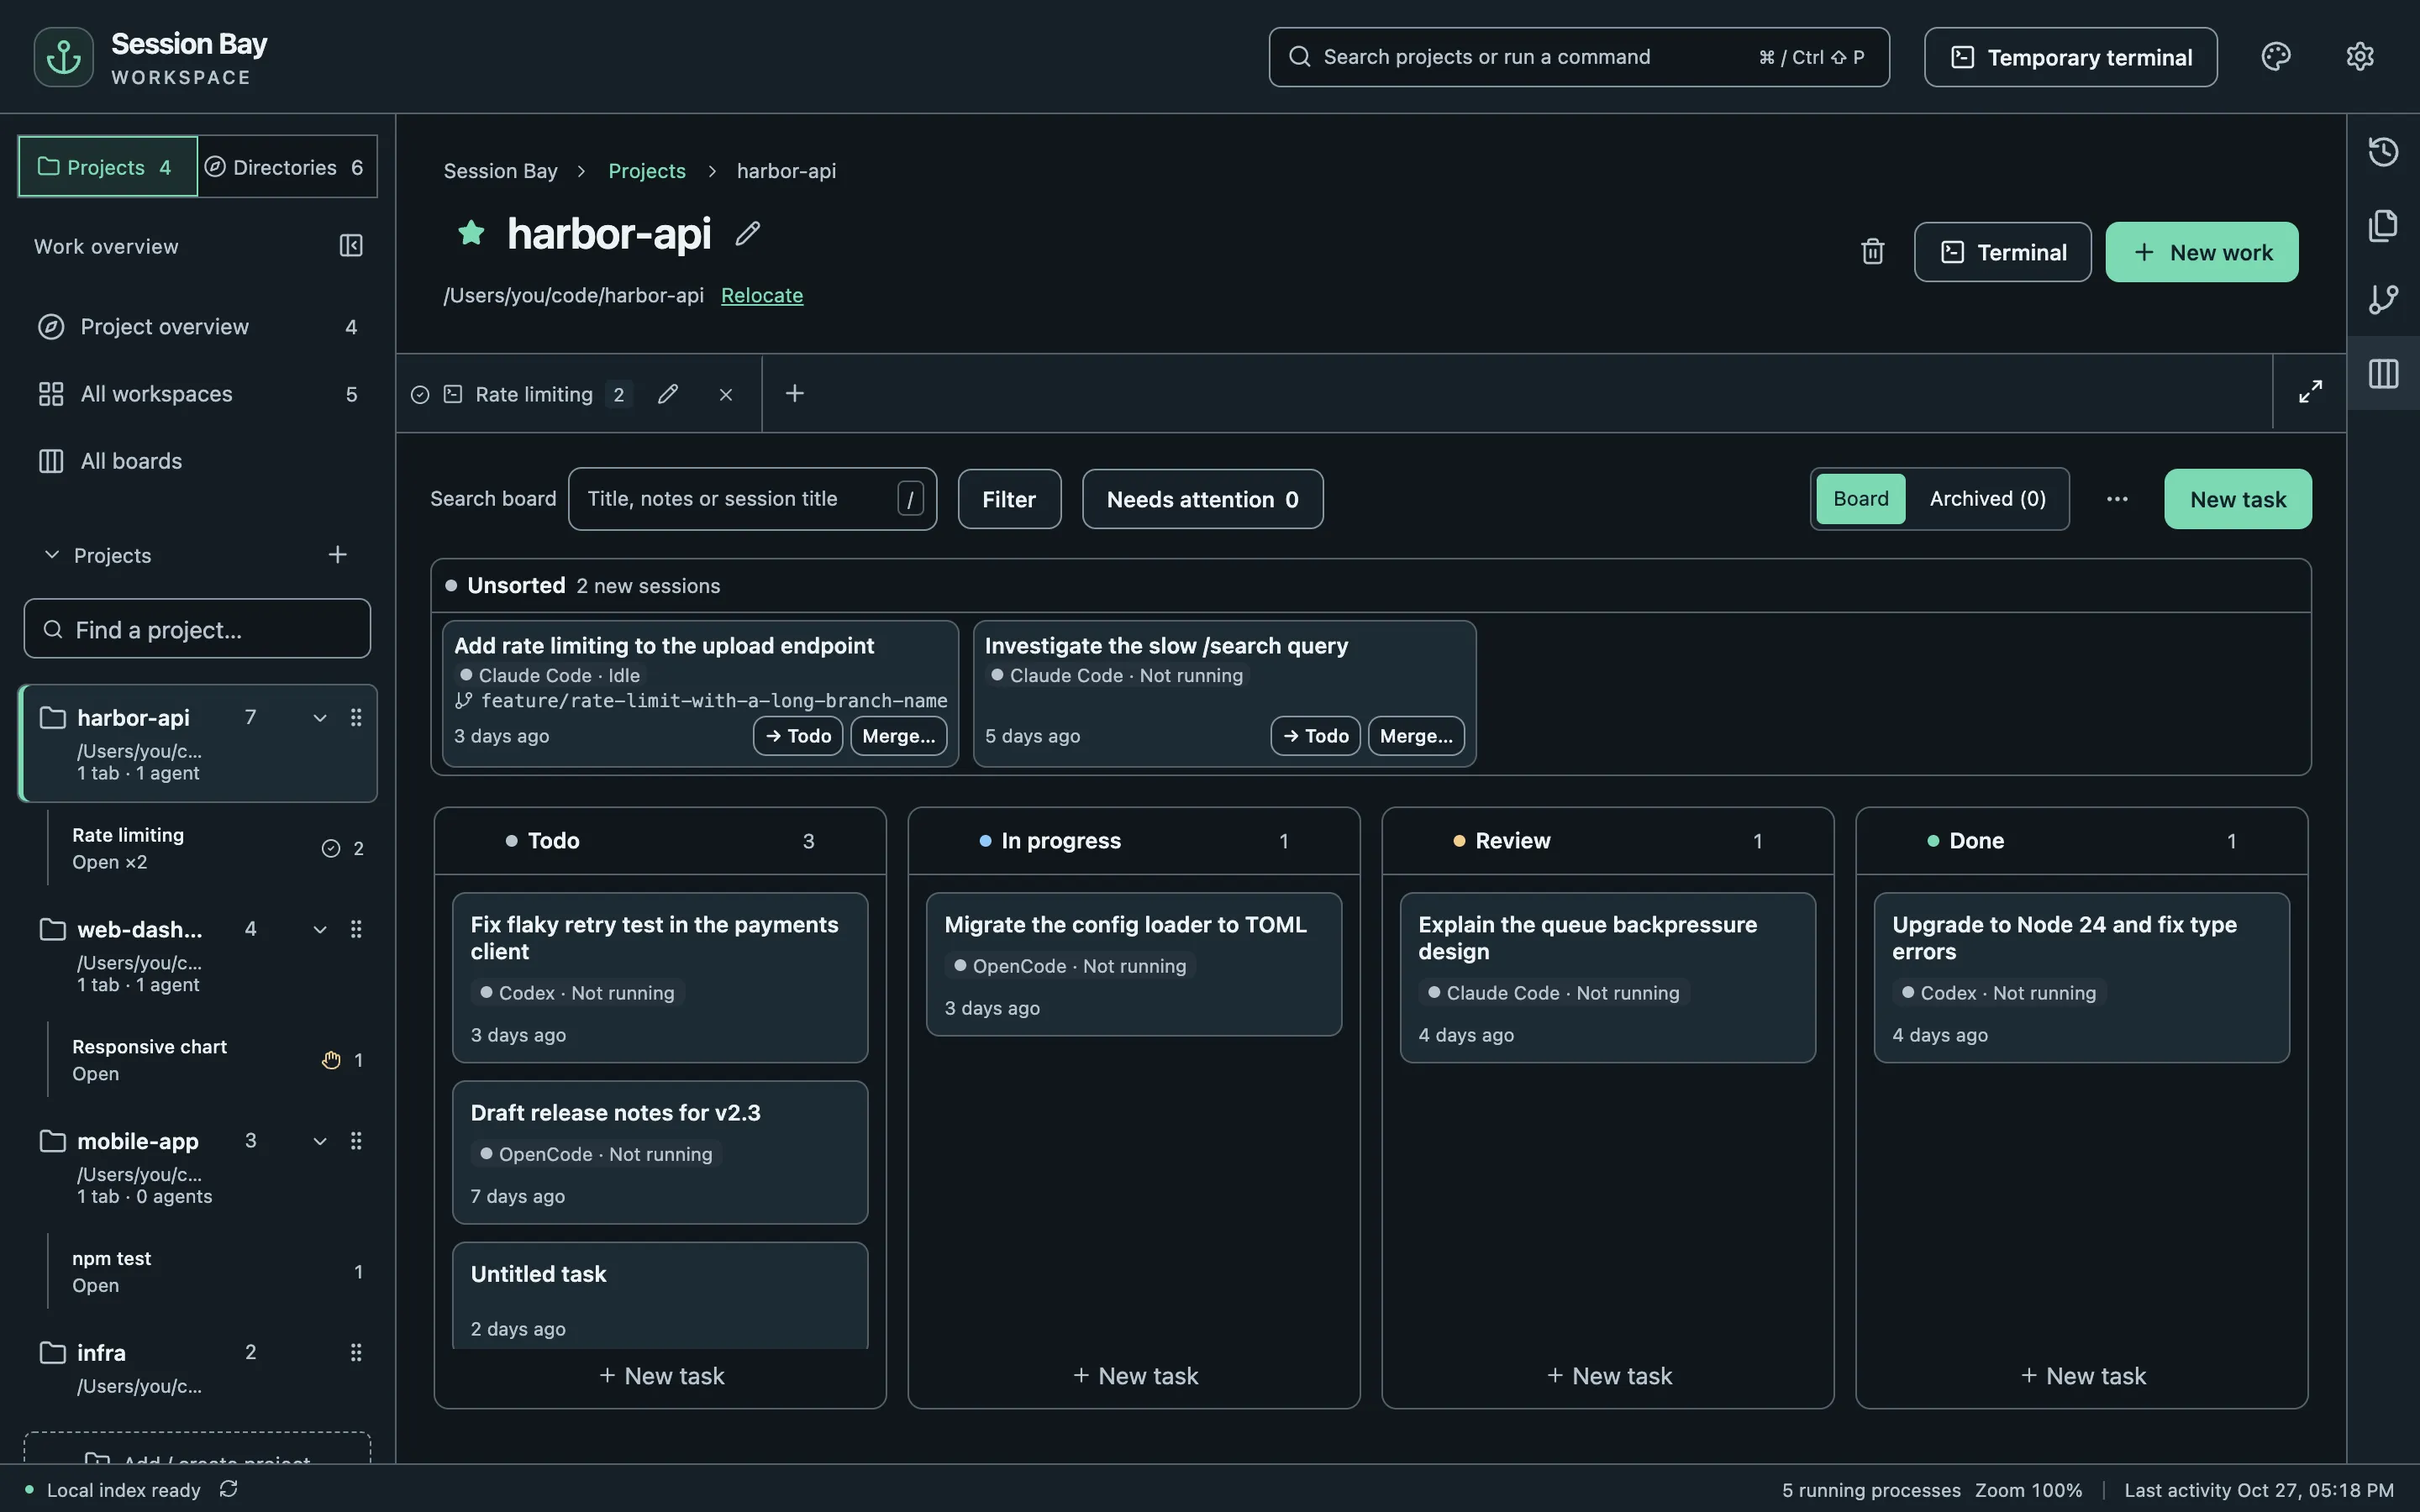The image size is (2420, 1512).
Task: Focus the Search board input field
Action: [x=752, y=499]
